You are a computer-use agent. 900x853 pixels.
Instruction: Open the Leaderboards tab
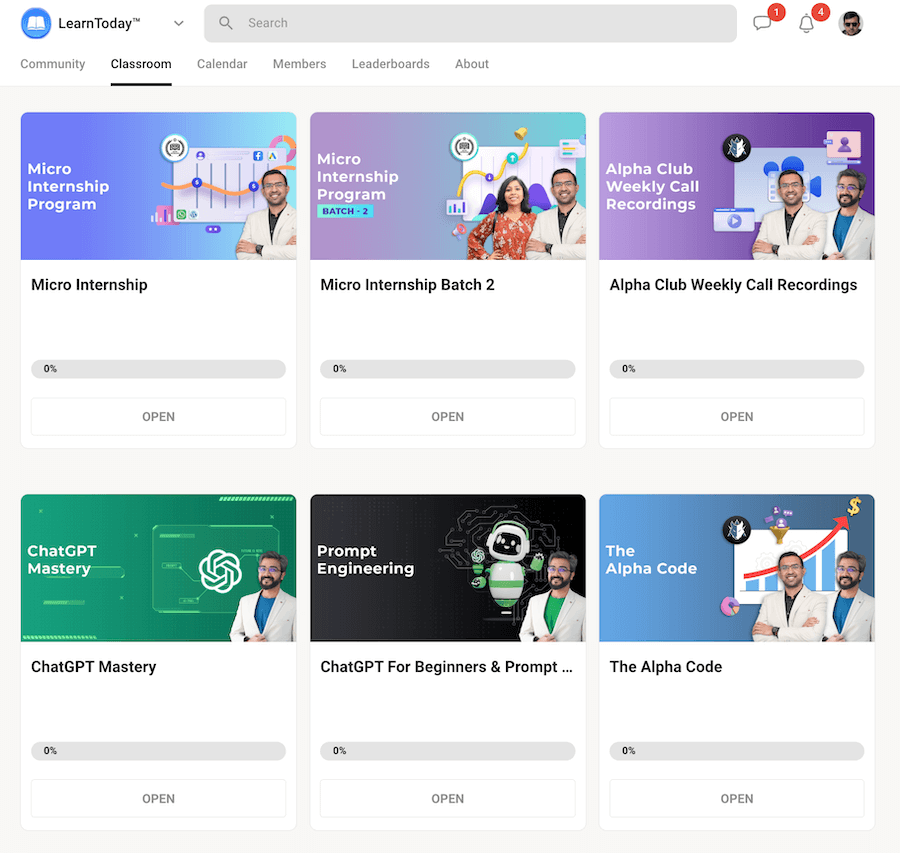click(390, 64)
